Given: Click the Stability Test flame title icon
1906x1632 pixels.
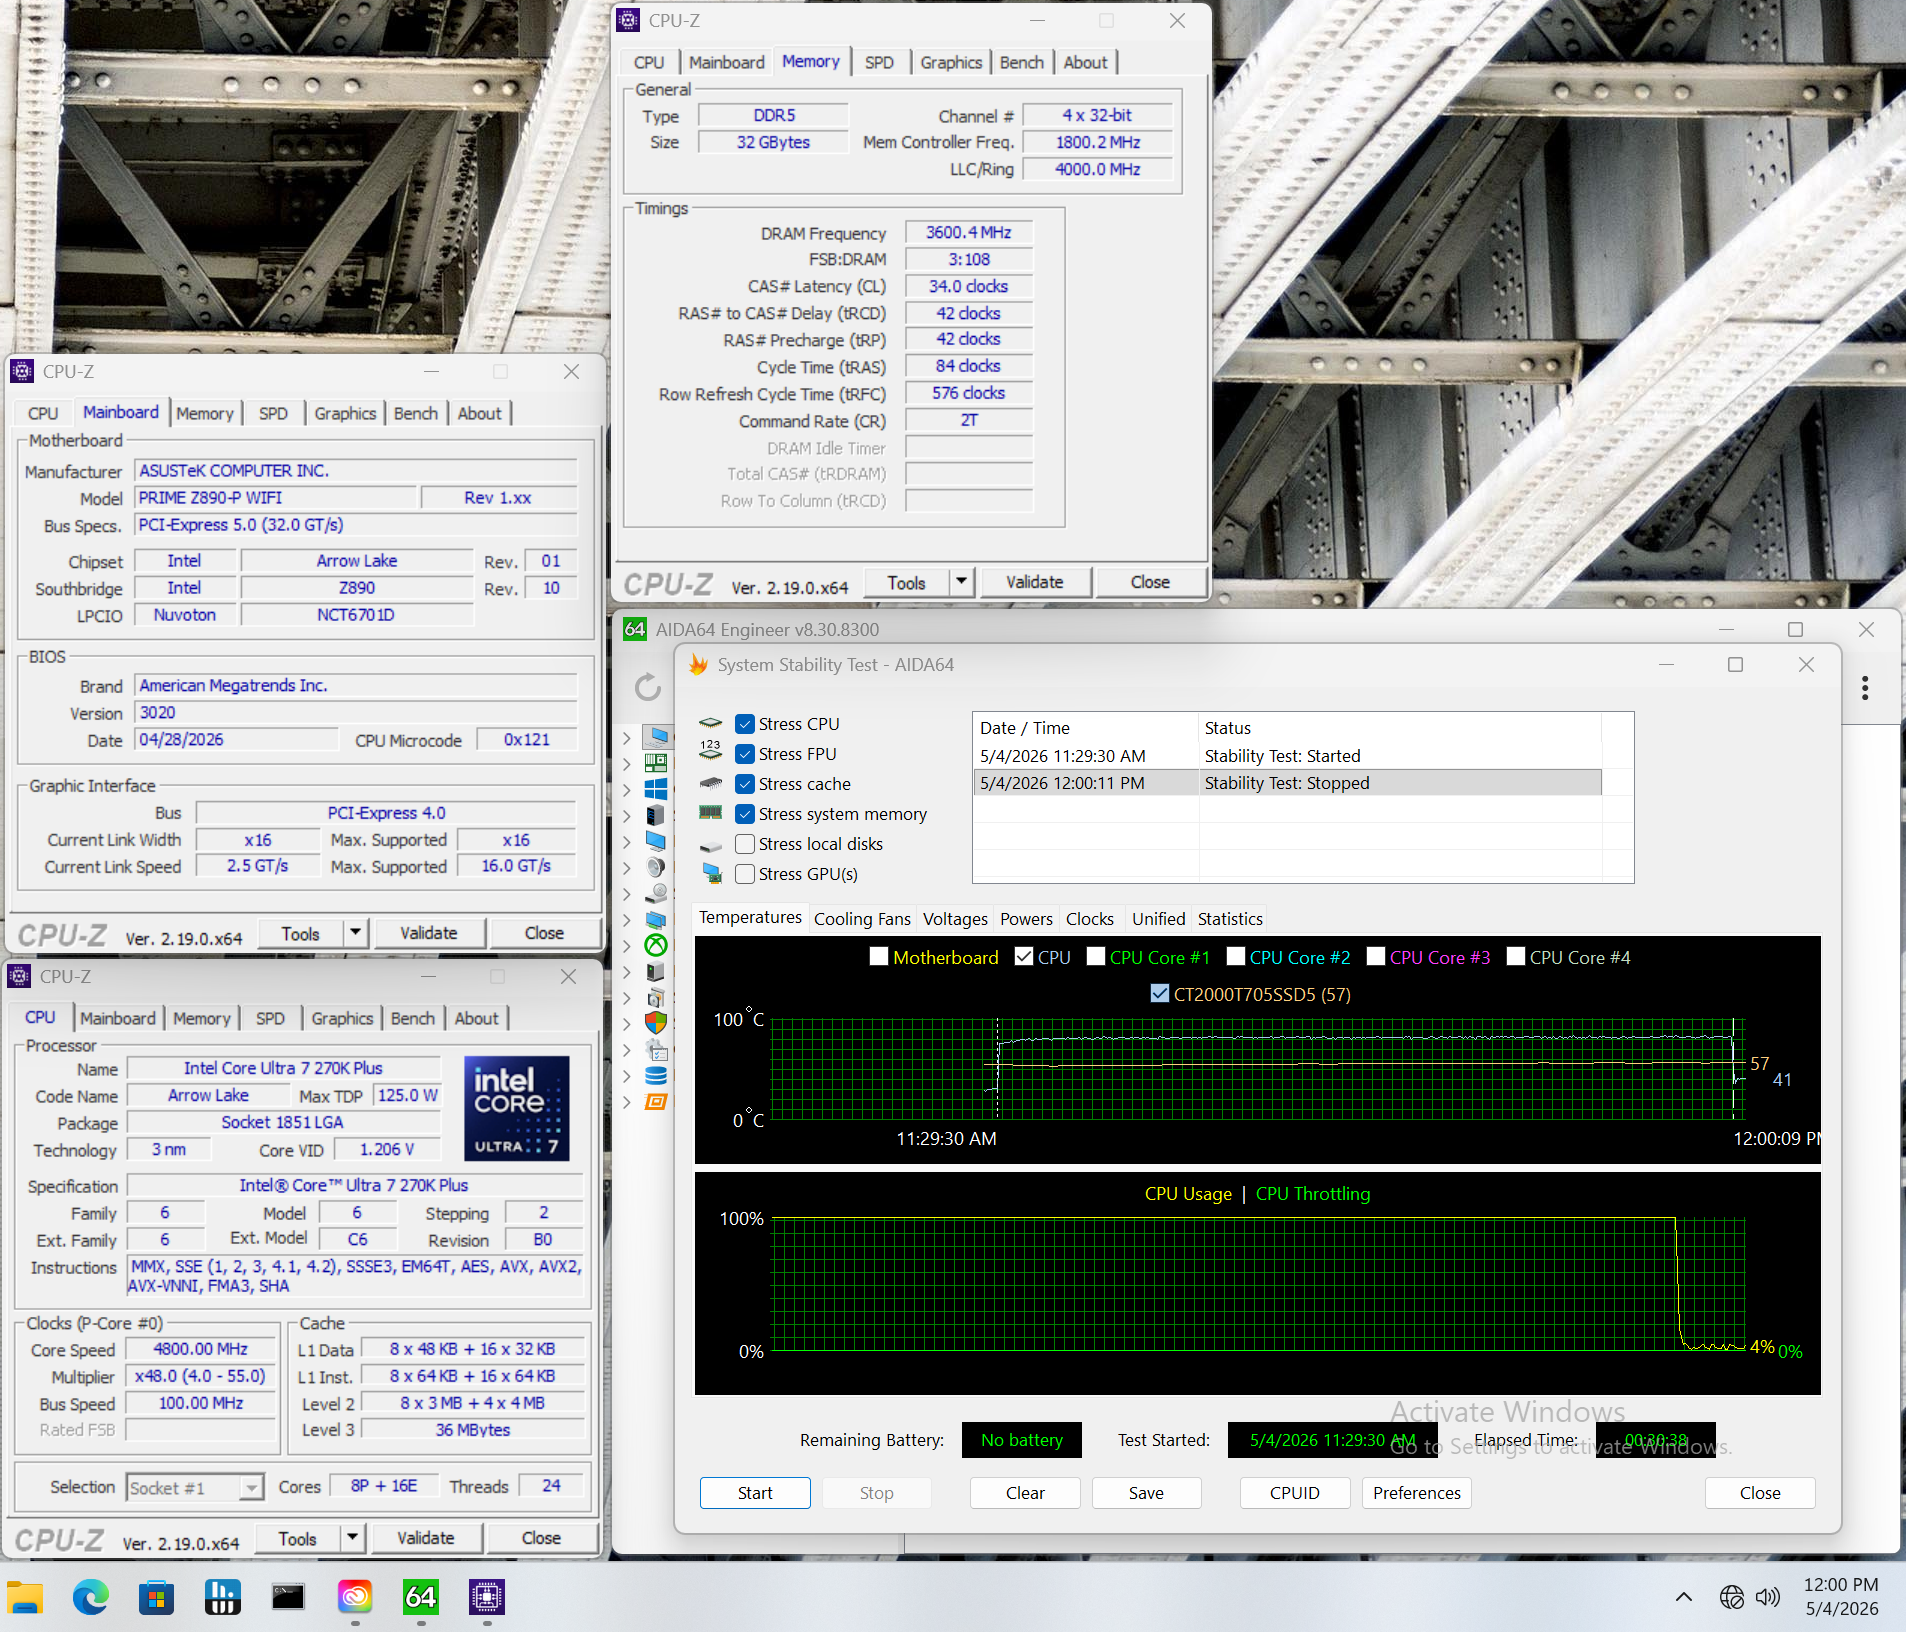Looking at the screenshot, I should point(698,665).
